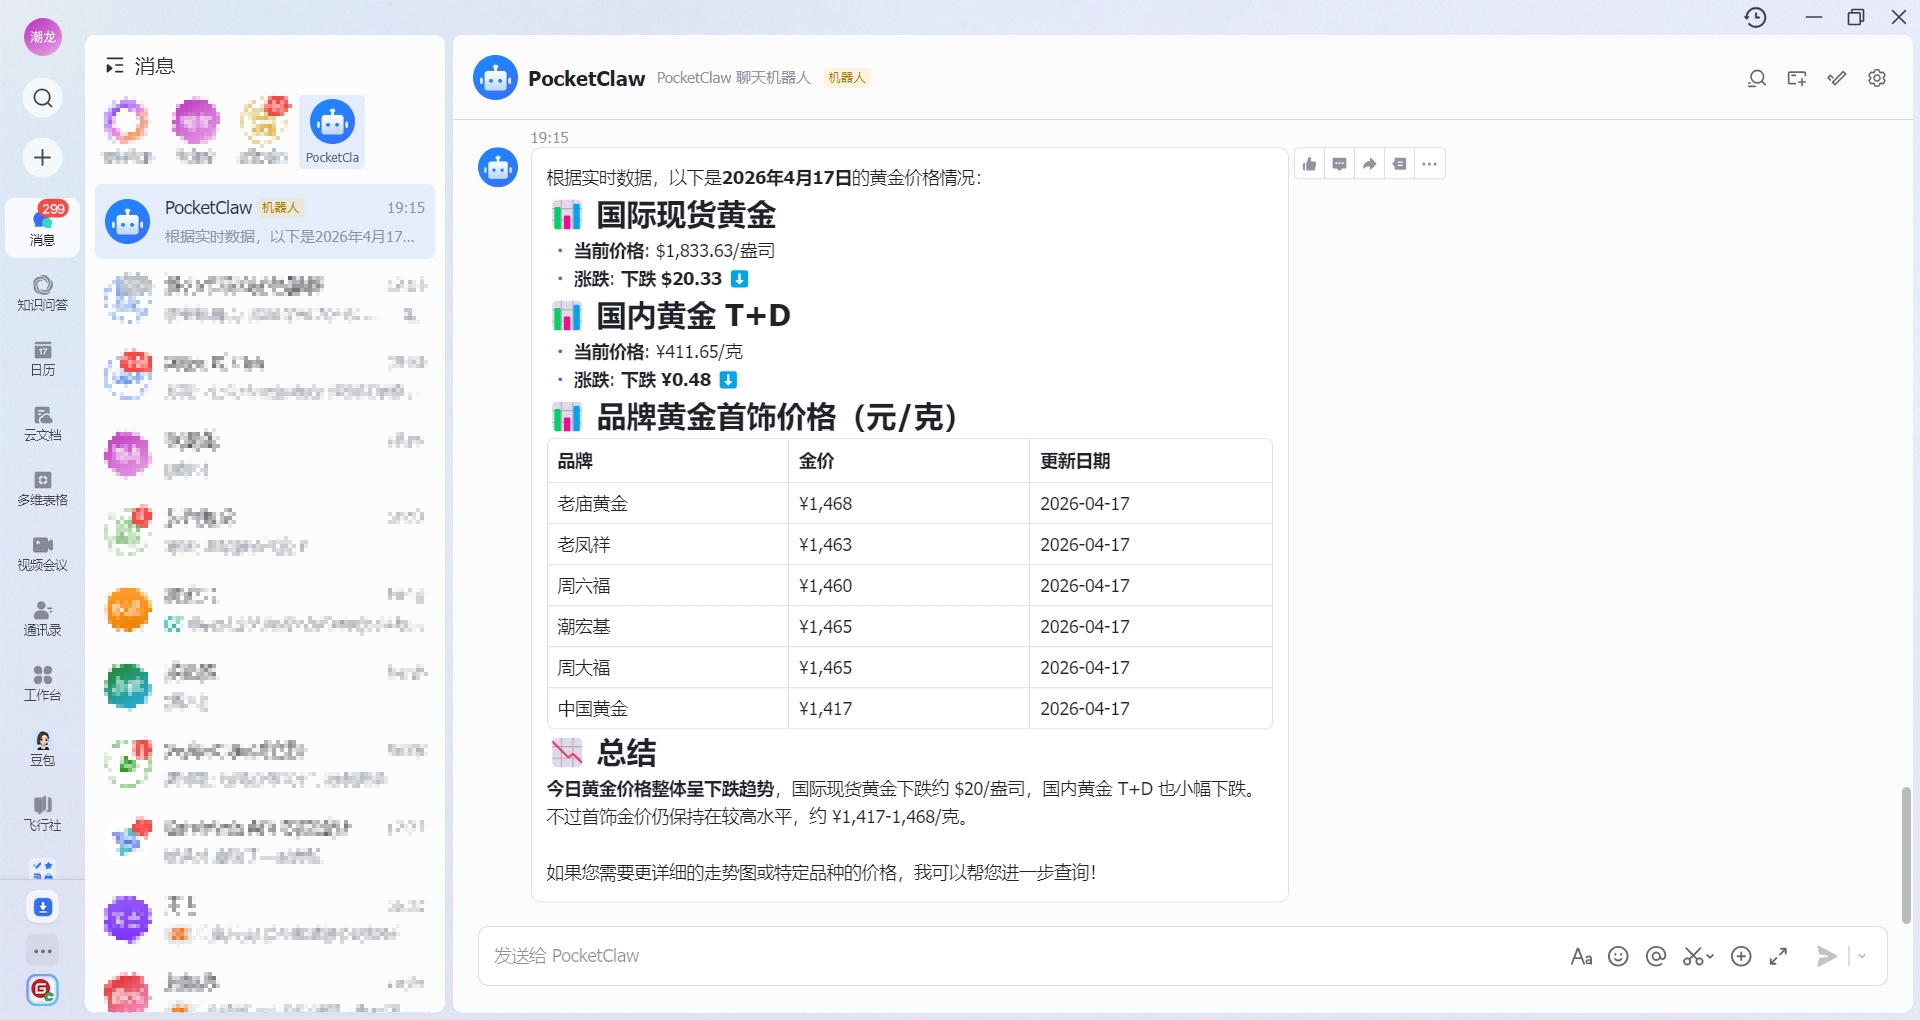
Task: Click the checkmark task icon in chat header
Action: tap(1837, 78)
